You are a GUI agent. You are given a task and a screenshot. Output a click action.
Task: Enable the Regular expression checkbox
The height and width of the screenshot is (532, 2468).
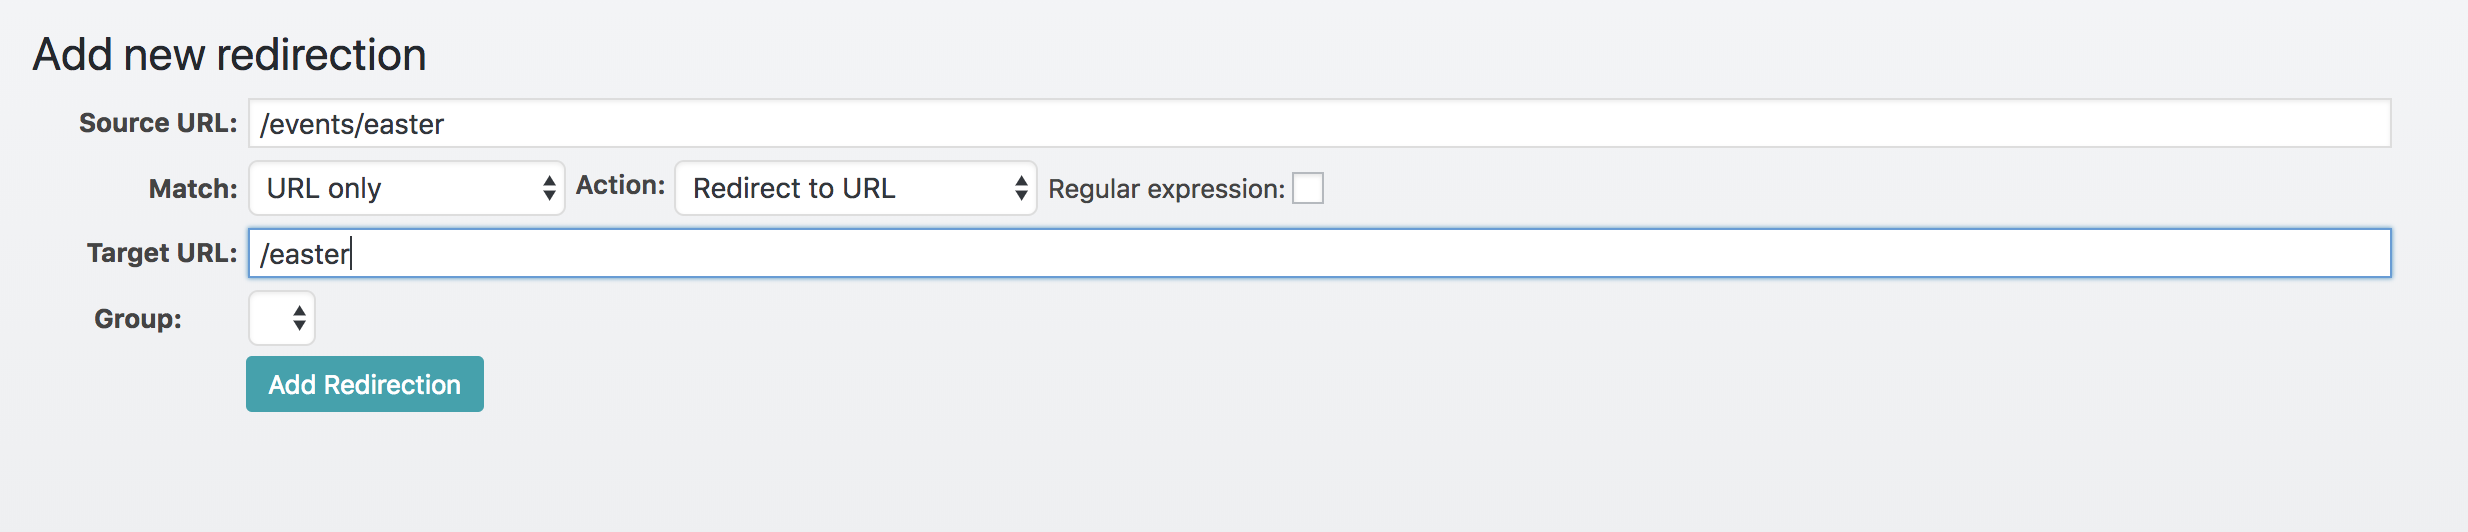(x=1308, y=188)
